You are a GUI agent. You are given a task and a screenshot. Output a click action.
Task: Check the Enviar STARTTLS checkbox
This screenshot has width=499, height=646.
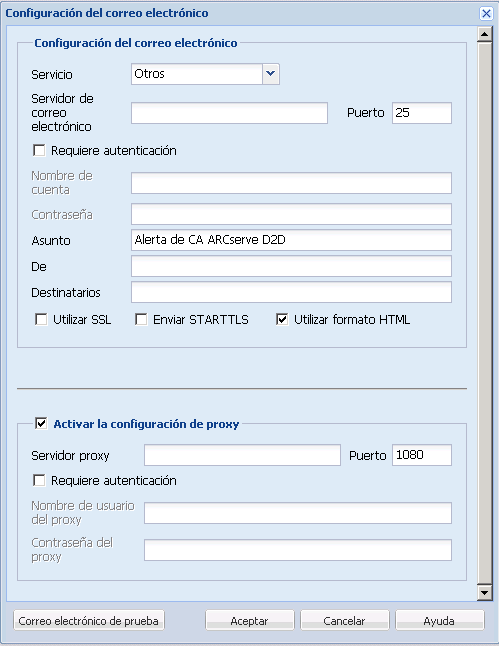141,319
